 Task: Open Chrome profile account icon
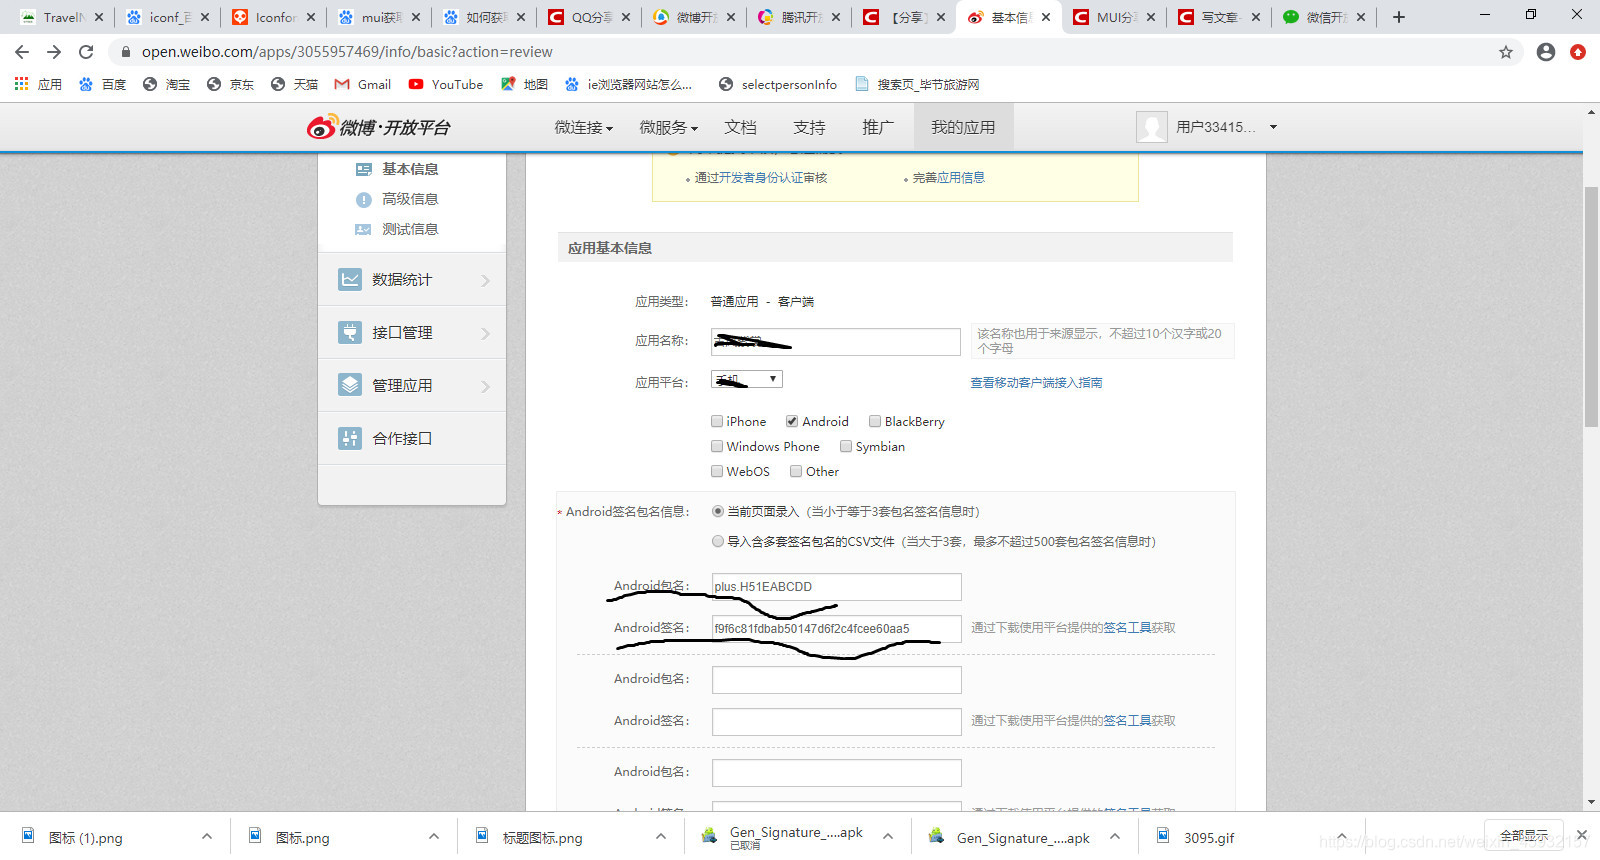(1546, 52)
